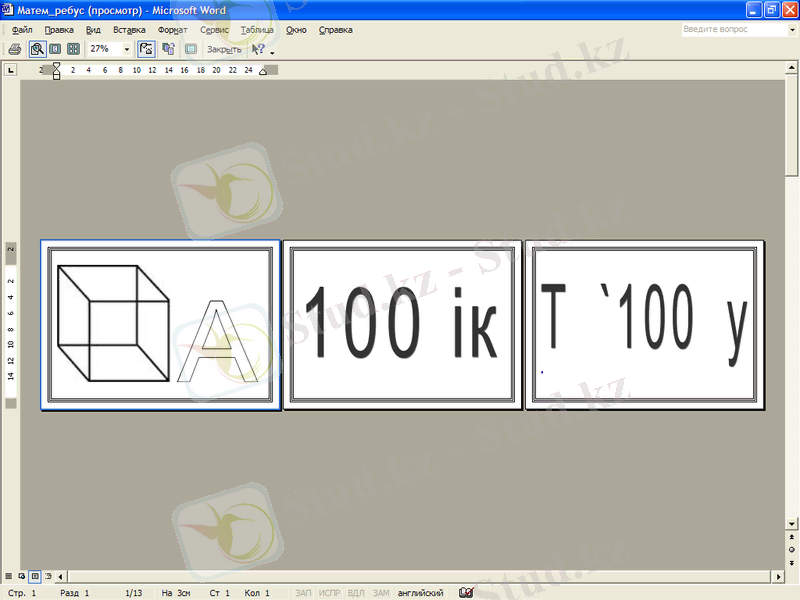Select the cube and letter A page thumbnail
The width and height of the screenshot is (800, 600).
[x=160, y=325]
